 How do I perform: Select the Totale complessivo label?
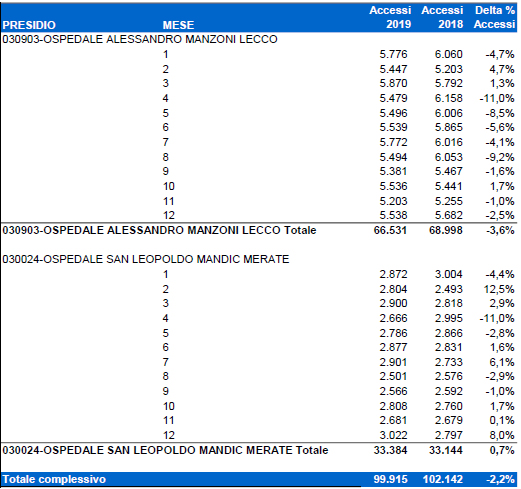[54, 479]
